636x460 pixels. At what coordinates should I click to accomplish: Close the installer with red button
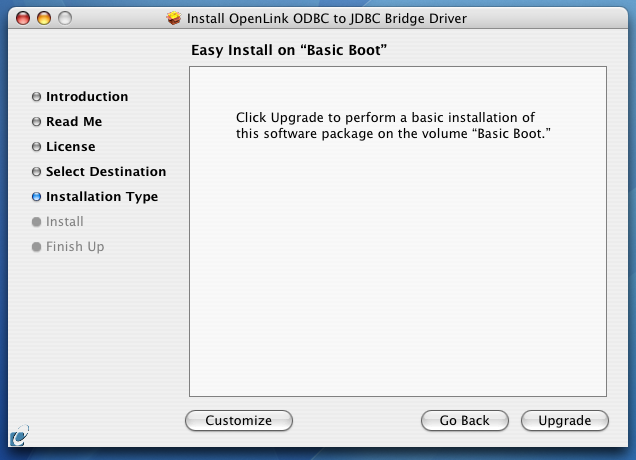(x=23, y=18)
